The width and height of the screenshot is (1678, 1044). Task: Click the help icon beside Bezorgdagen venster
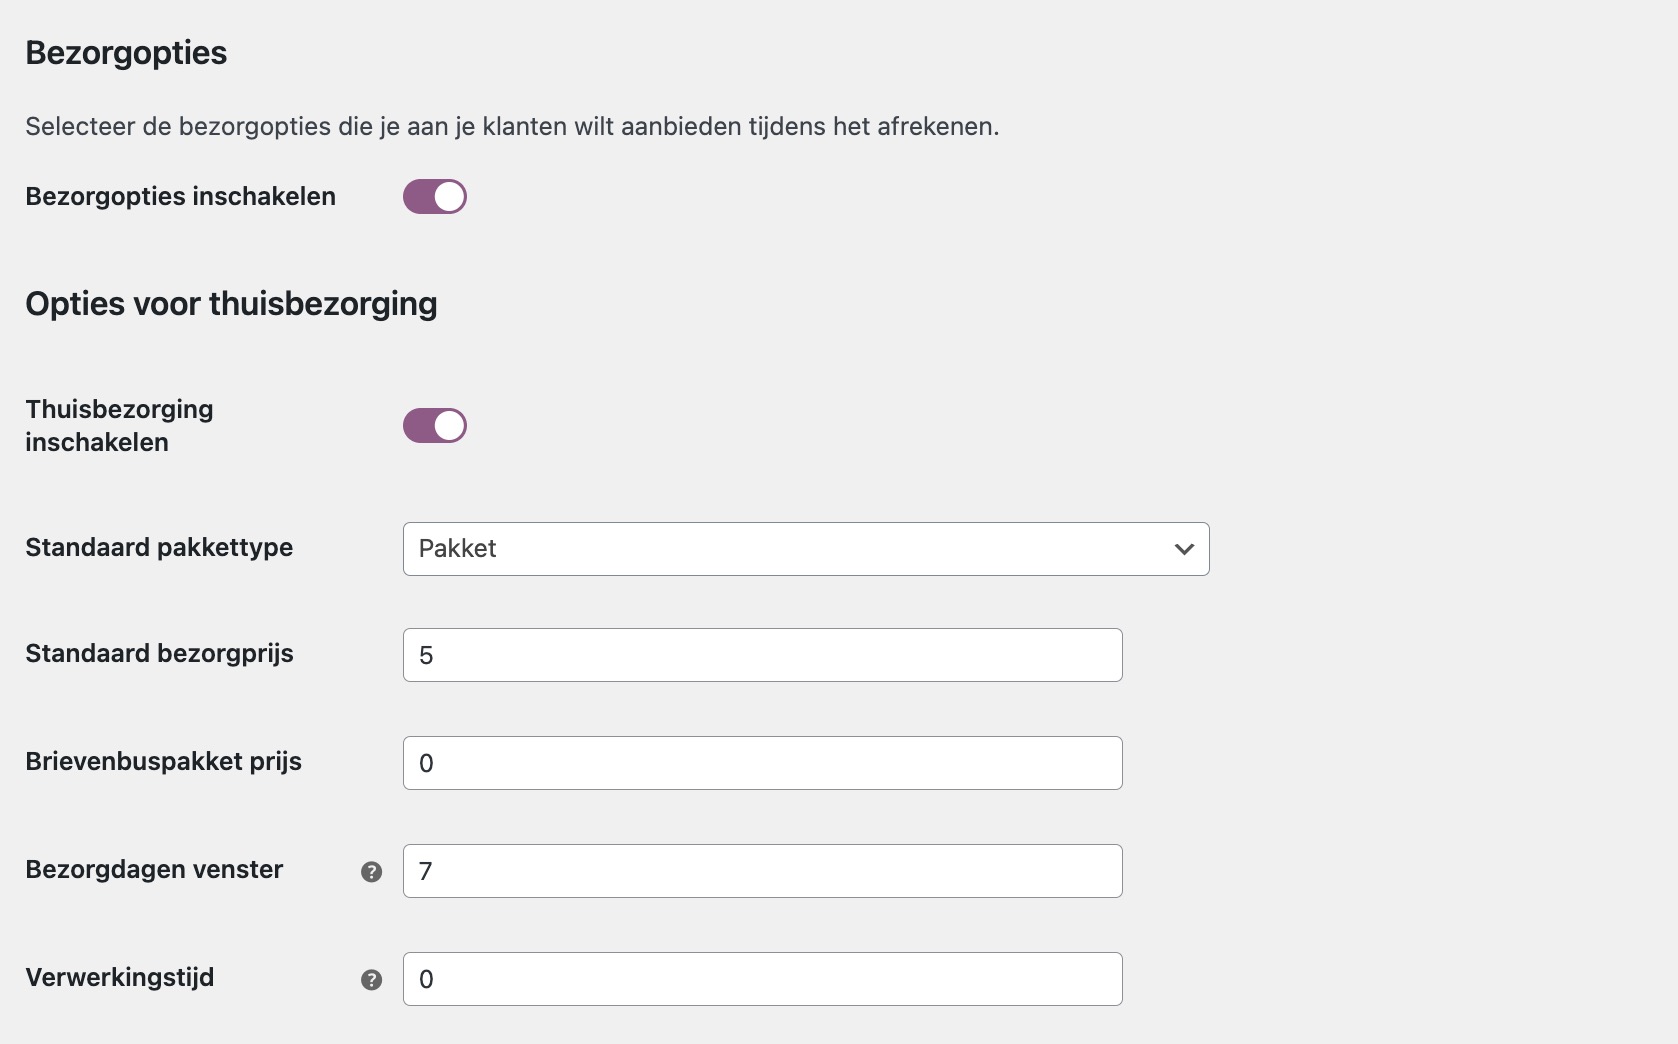371,872
